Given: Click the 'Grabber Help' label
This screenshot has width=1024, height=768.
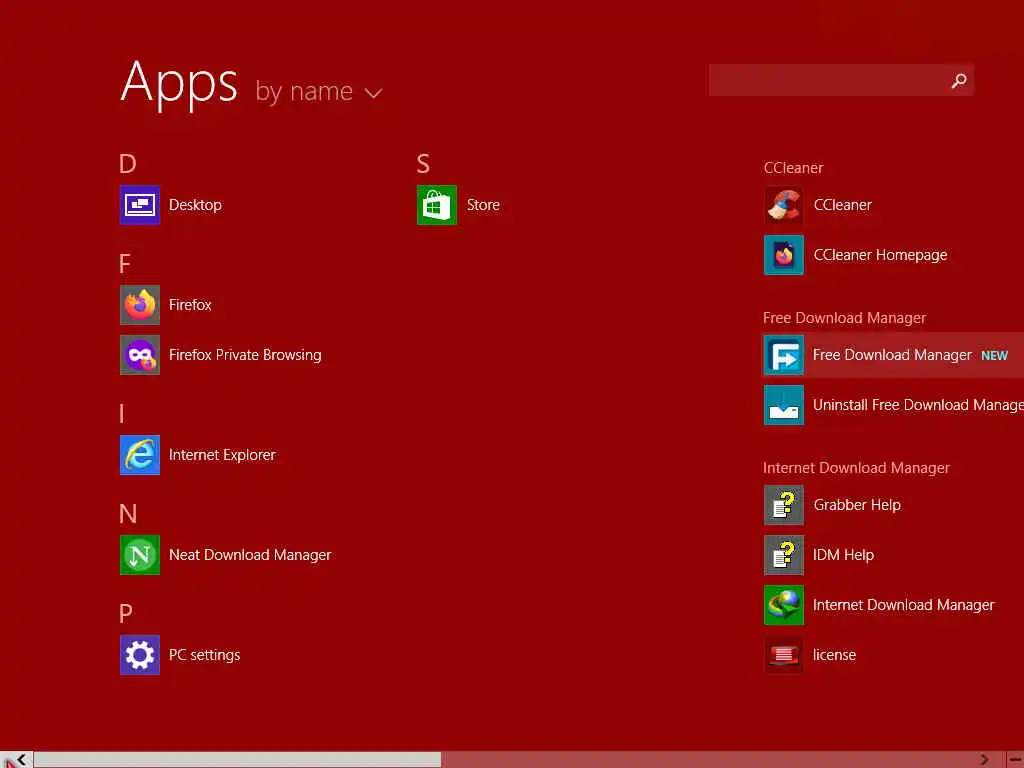Looking at the screenshot, I should click(x=857, y=505).
